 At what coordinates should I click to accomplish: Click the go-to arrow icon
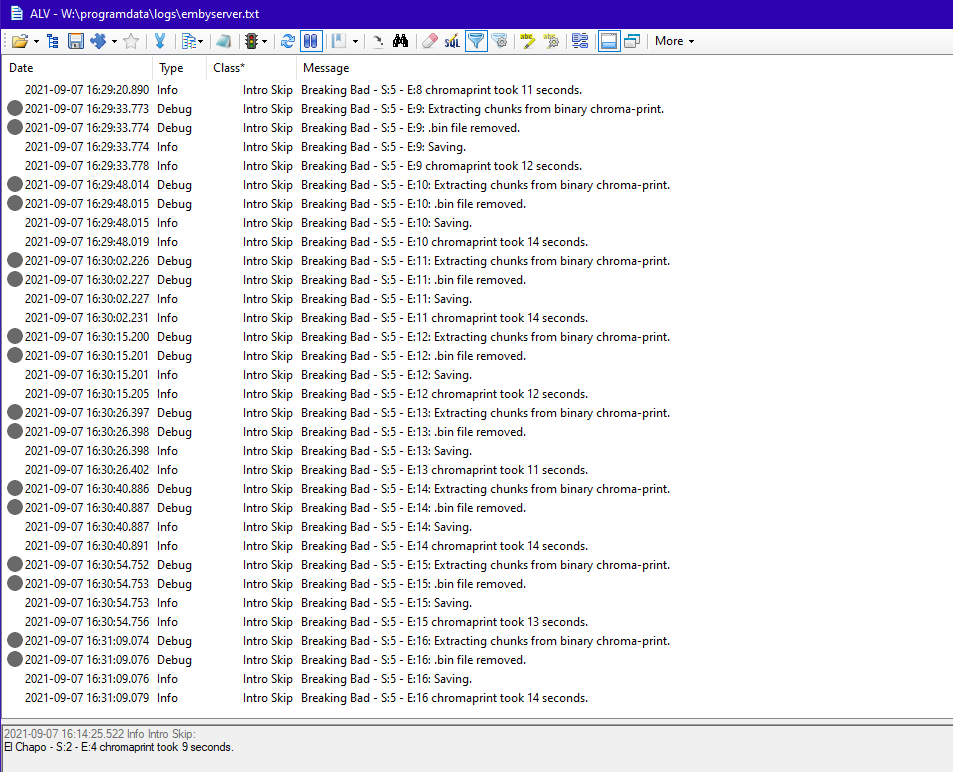click(x=378, y=41)
